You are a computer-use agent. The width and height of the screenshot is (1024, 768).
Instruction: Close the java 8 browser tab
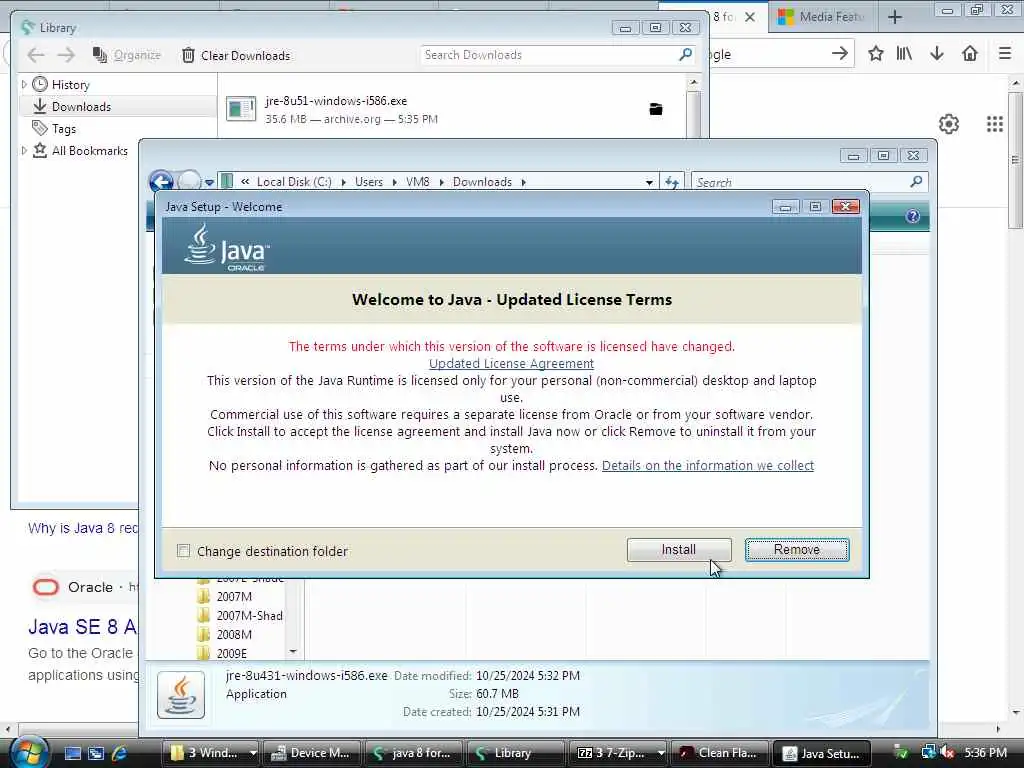(x=750, y=17)
